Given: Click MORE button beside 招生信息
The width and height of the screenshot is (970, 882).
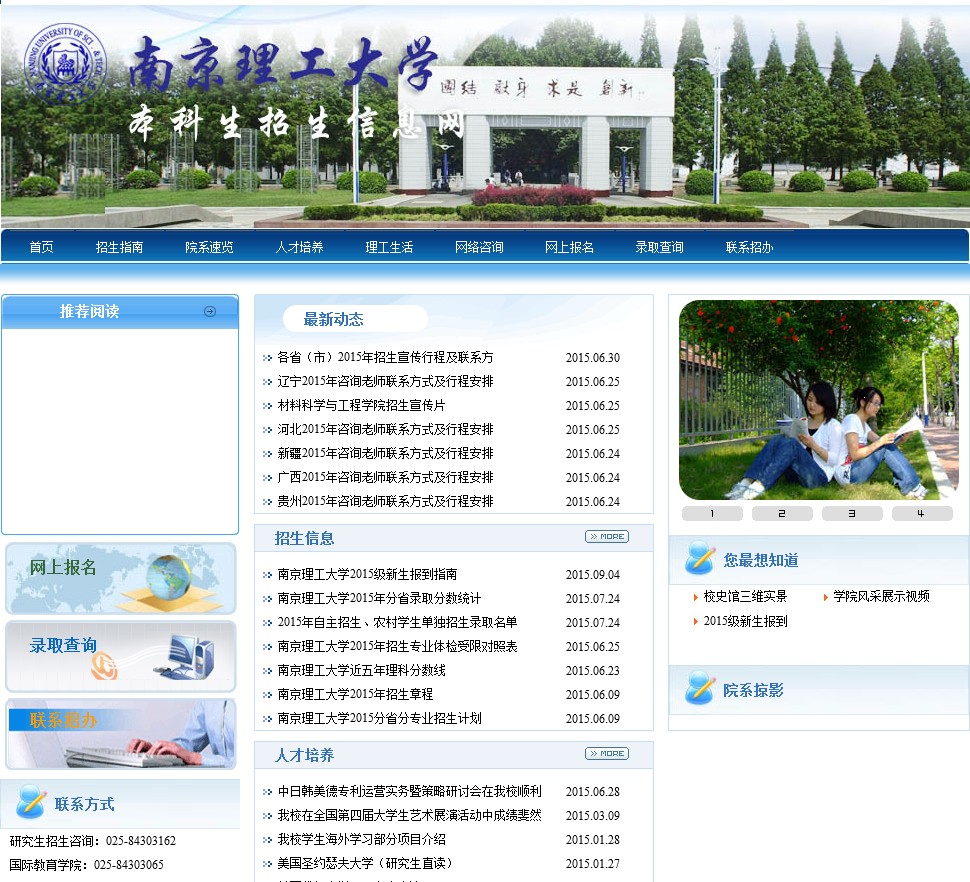Looking at the screenshot, I should pyautogui.click(x=607, y=536).
